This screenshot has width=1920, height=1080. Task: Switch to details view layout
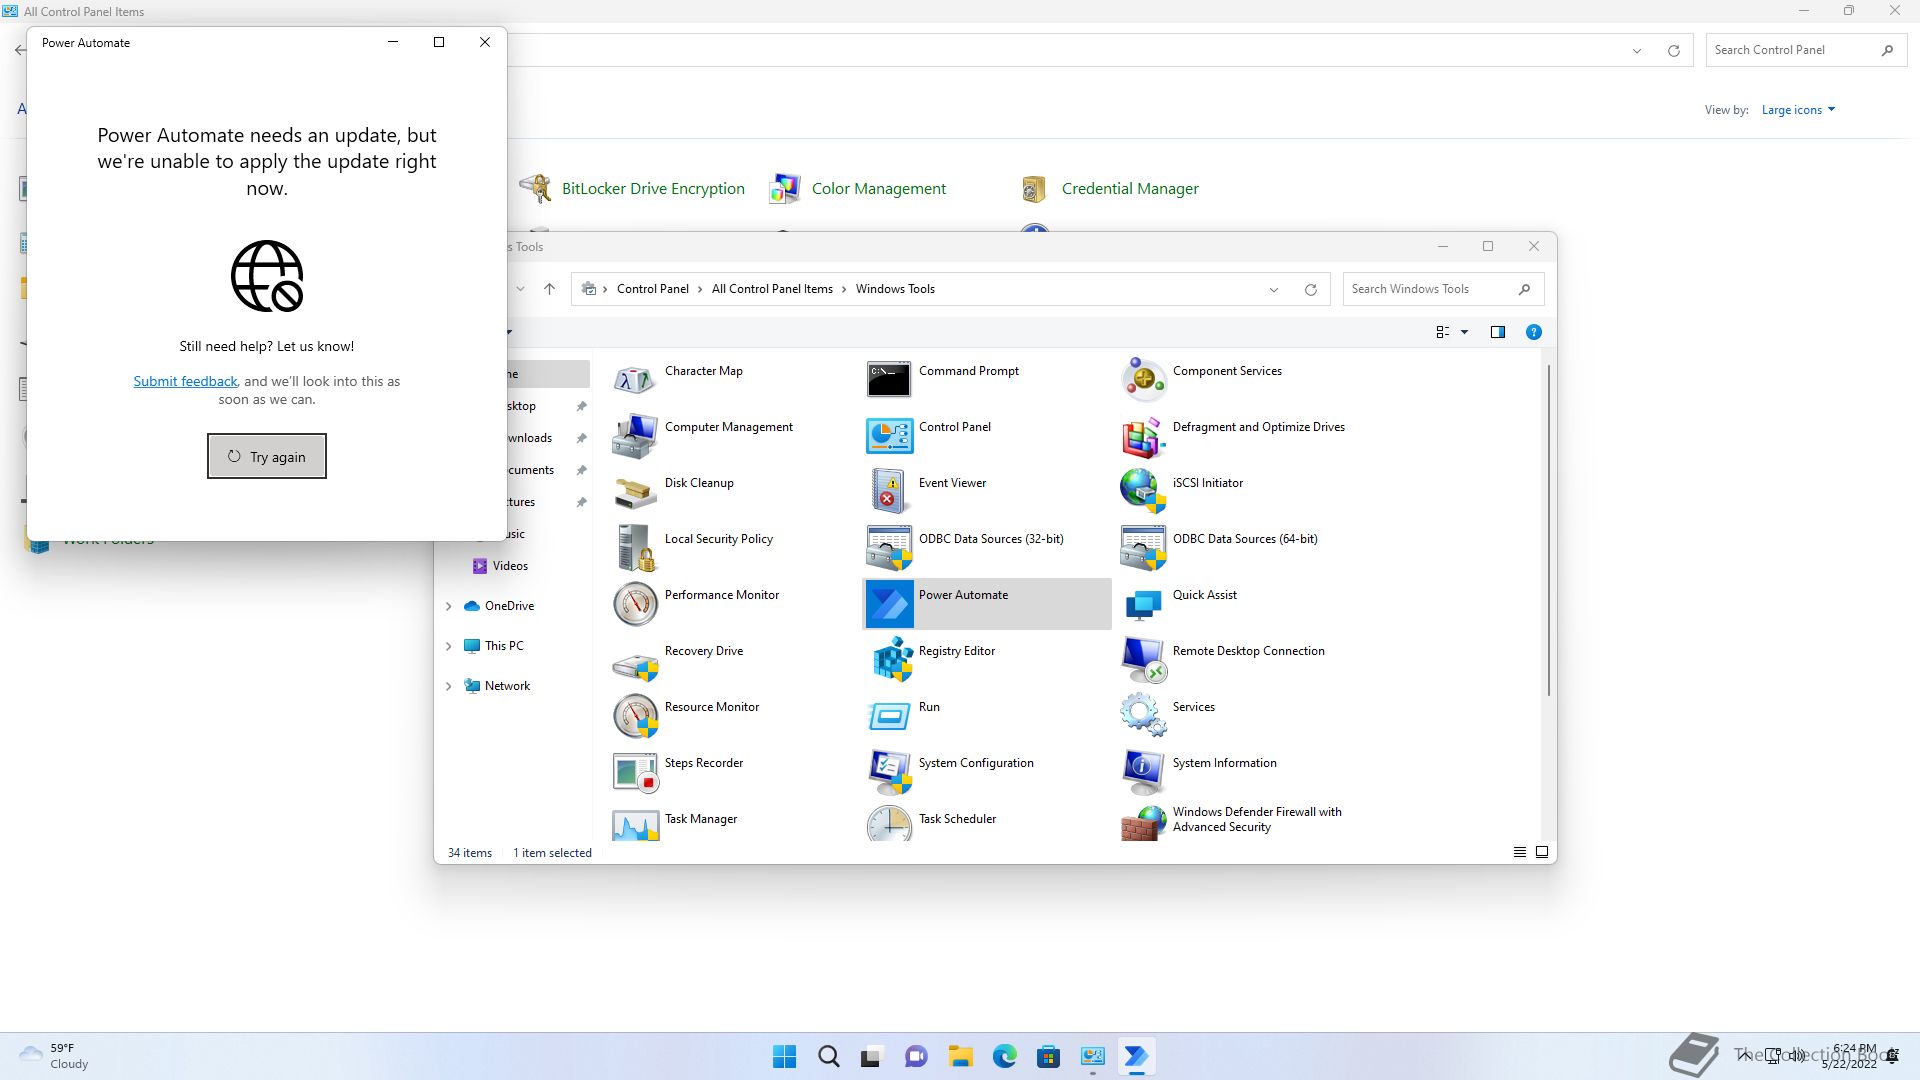tap(1519, 852)
